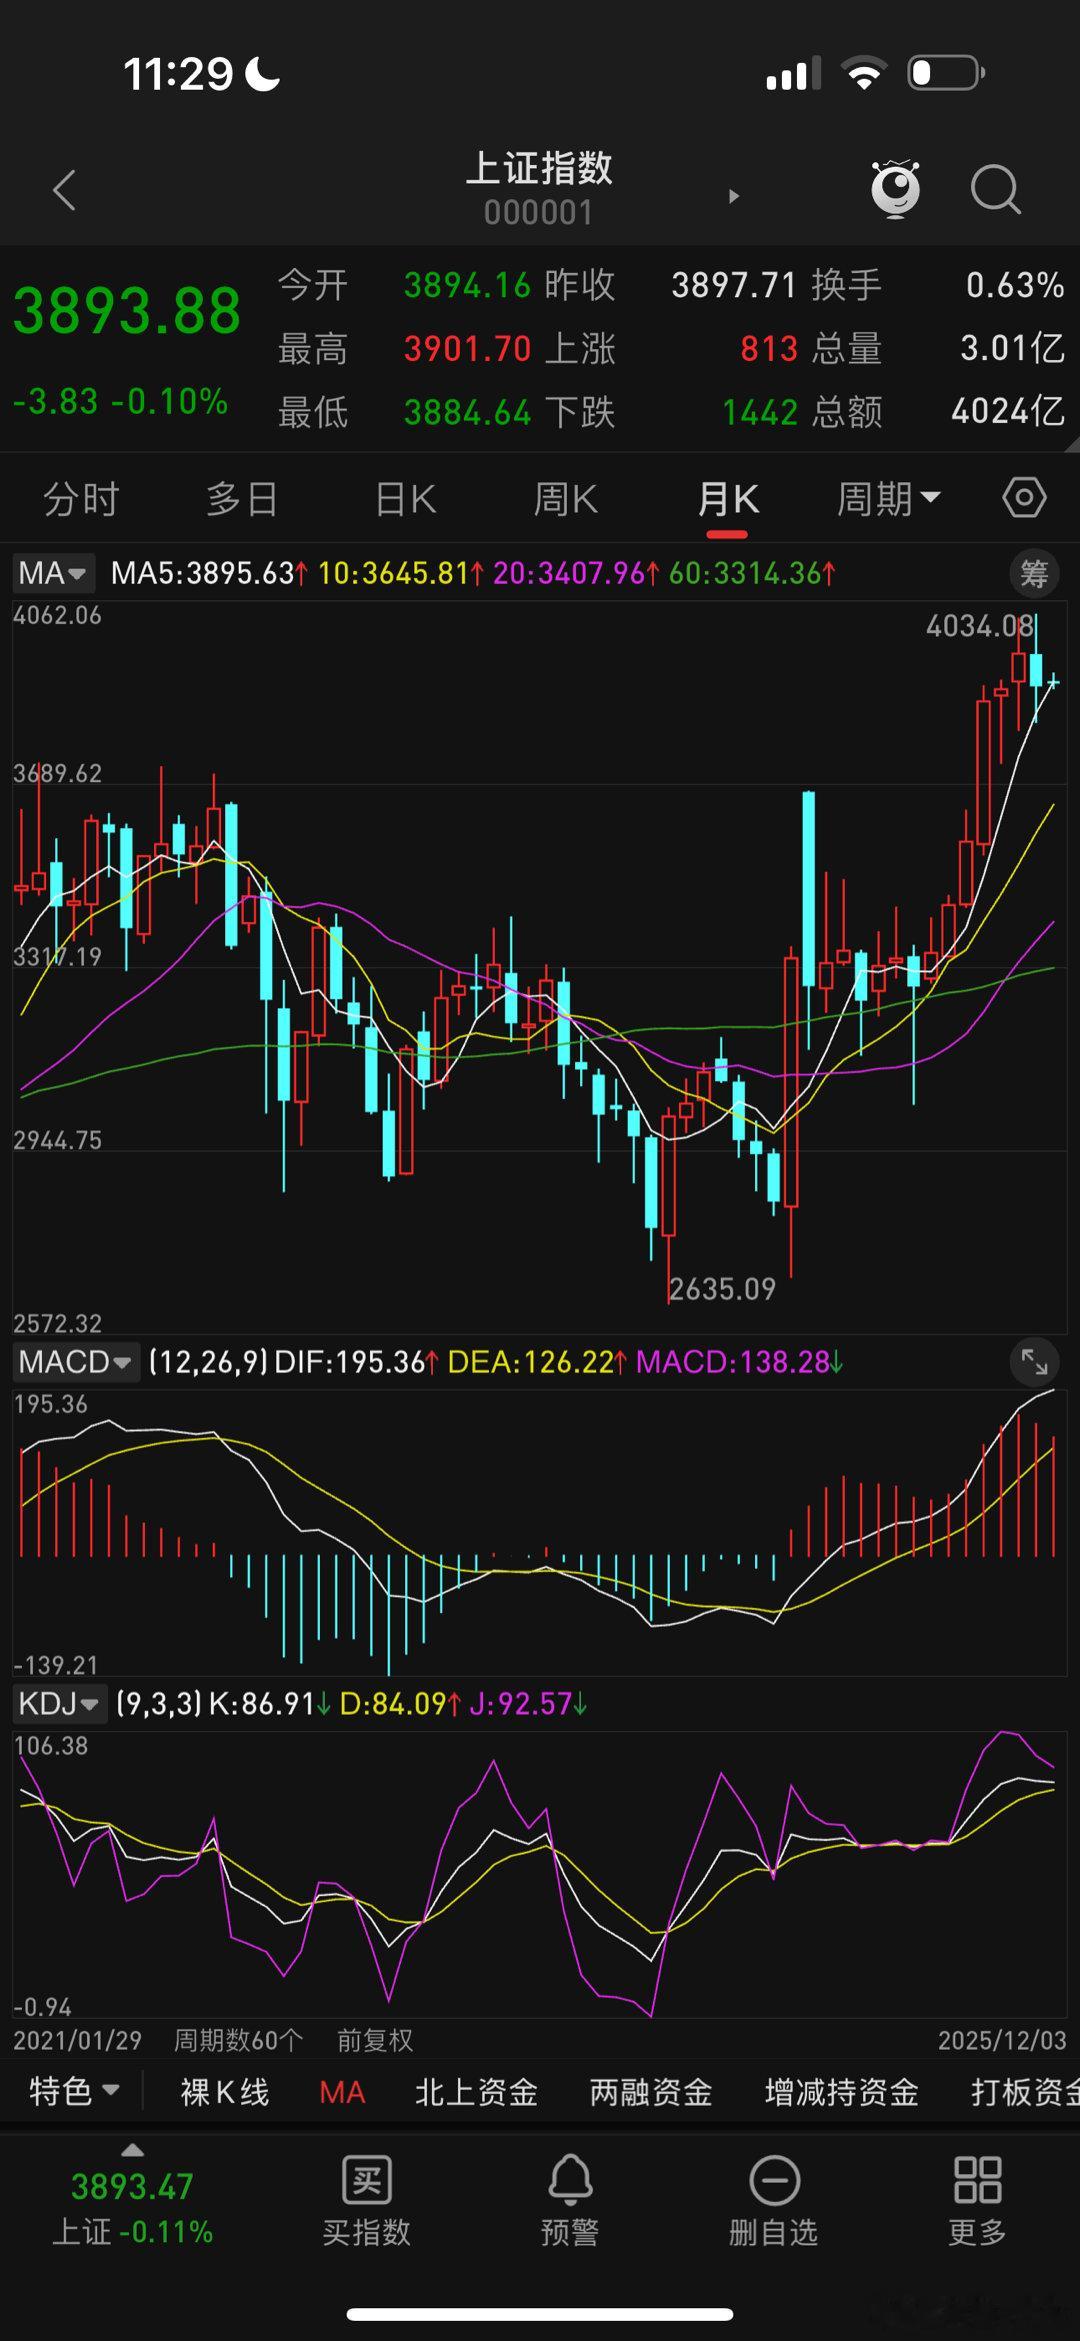The width and height of the screenshot is (1080, 2341).
Task: Go back with the left arrow
Action: click(65, 190)
